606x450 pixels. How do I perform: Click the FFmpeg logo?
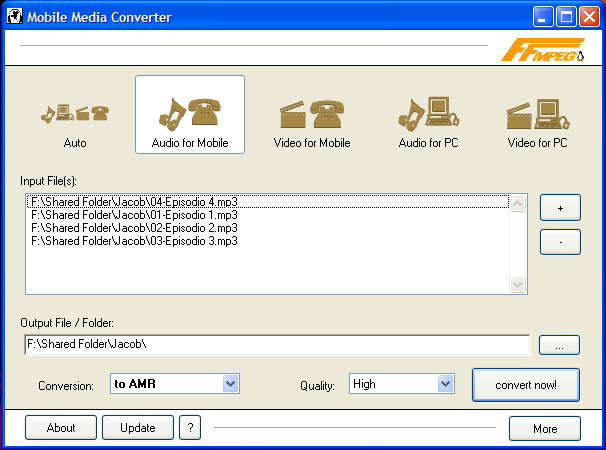coord(543,50)
